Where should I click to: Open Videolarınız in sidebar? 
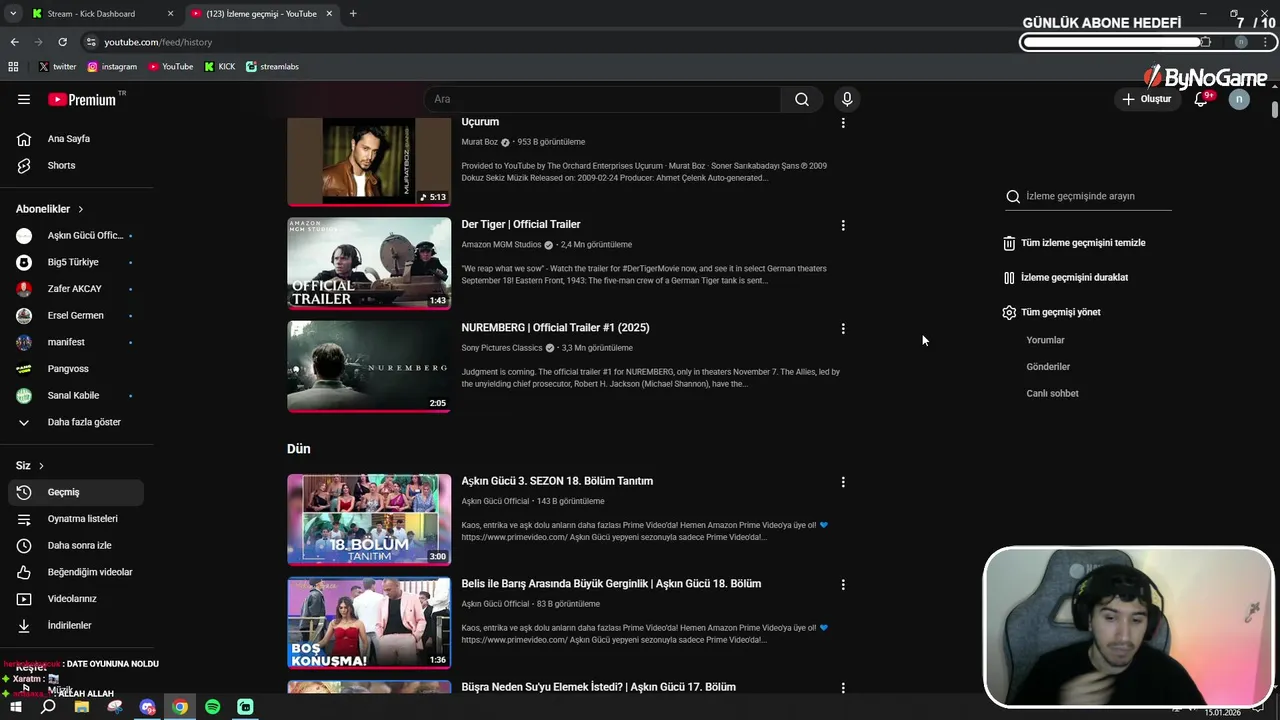coord(77,598)
